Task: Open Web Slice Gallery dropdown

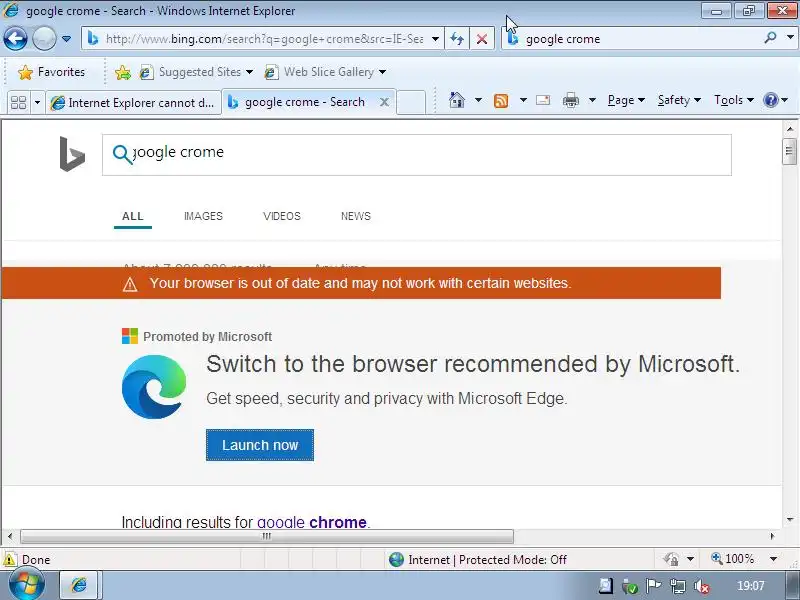Action: coord(325,72)
